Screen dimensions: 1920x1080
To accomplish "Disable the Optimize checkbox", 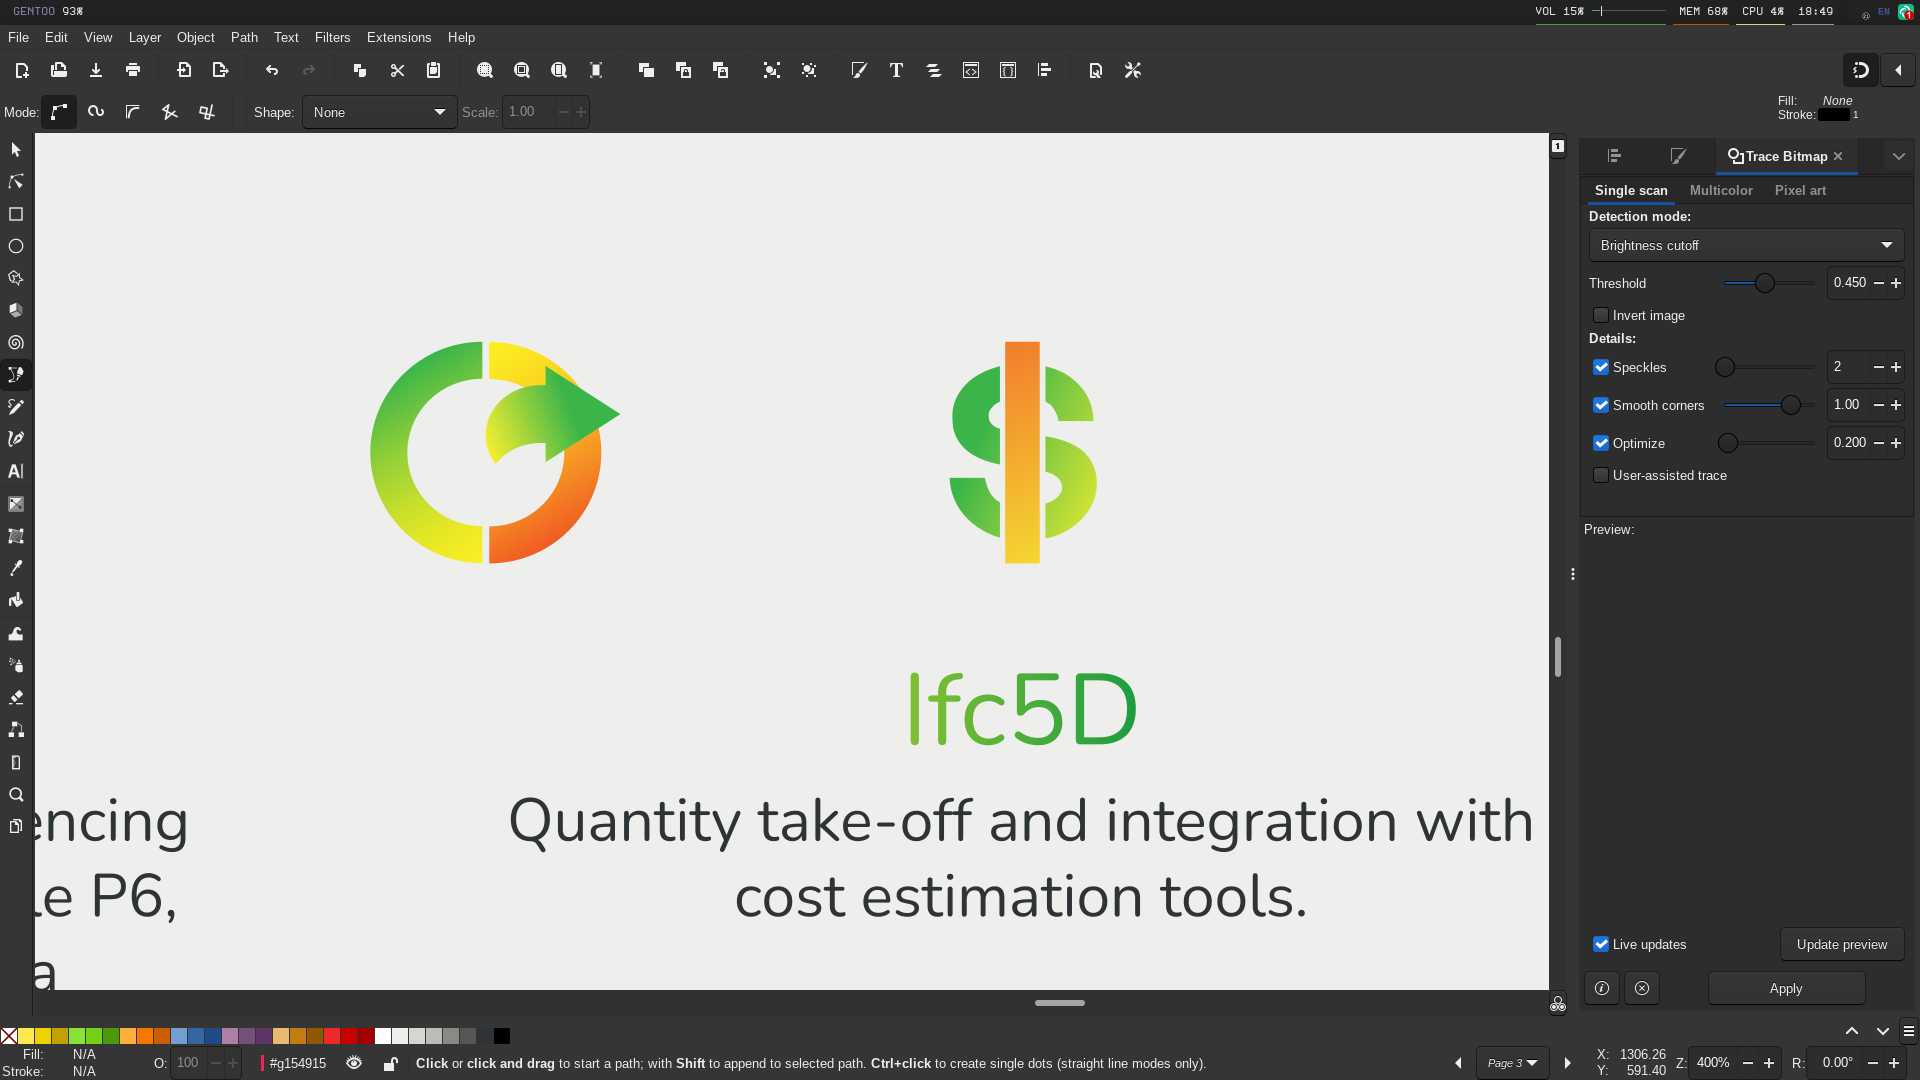I will (1601, 443).
